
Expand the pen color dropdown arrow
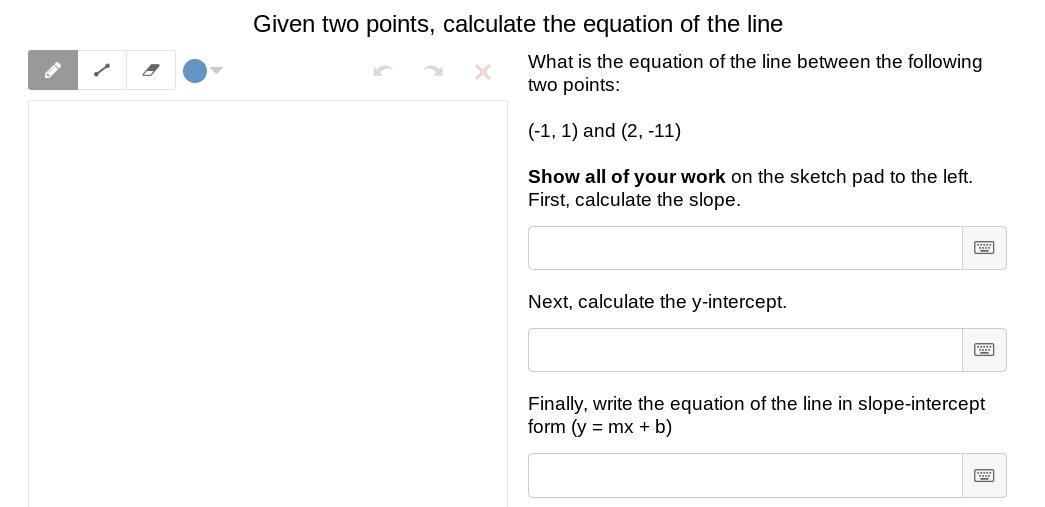(216, 70)
